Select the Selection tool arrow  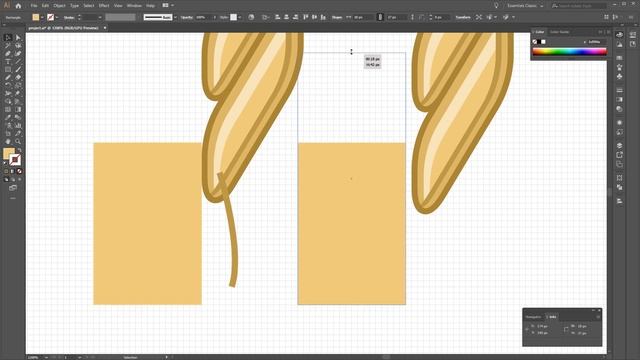[x=8, y=38]
